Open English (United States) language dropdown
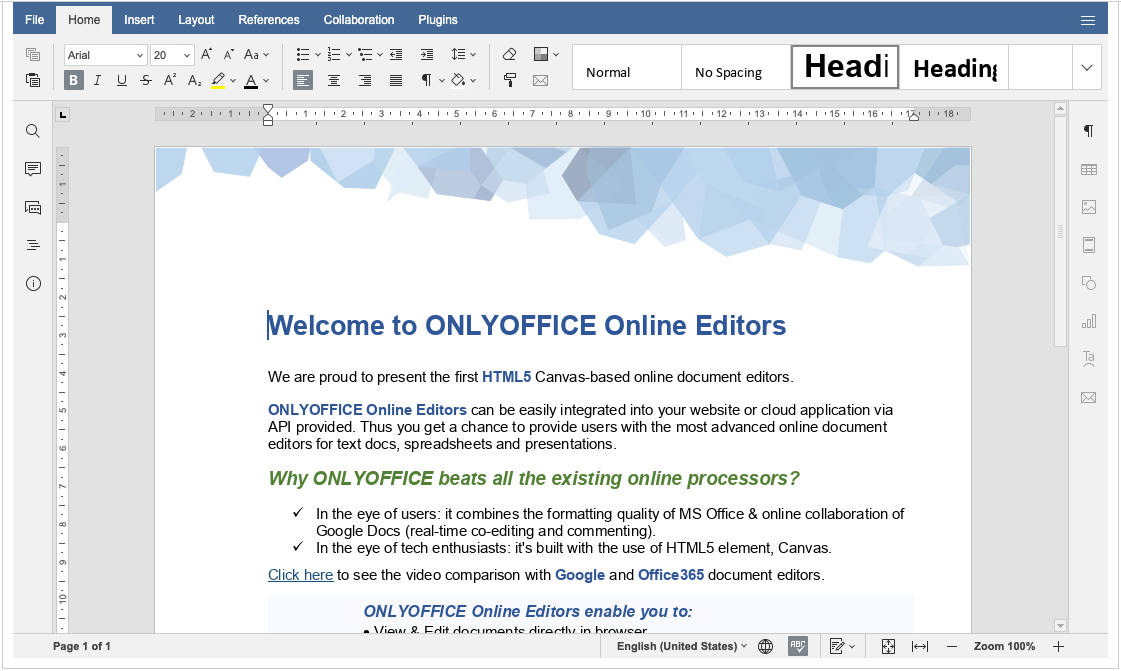The image size is (1121, 671). [682, 647]
